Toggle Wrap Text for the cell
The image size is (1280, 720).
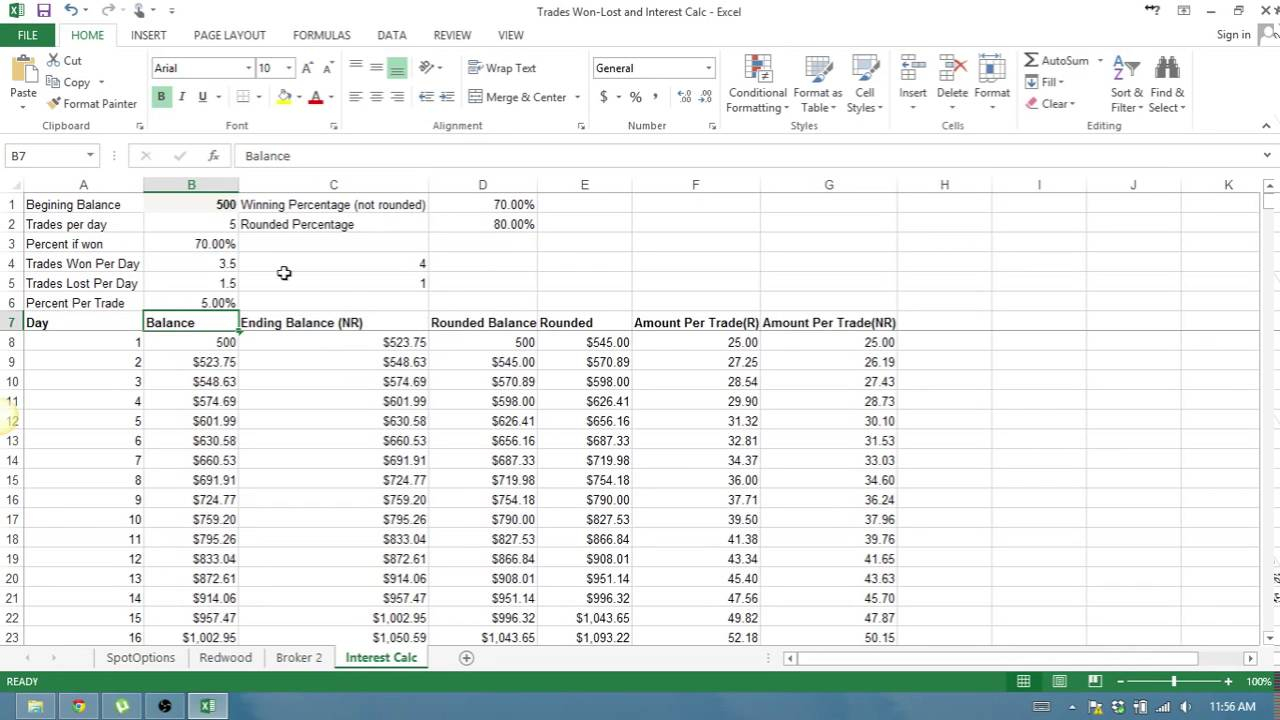click(502, 68)
